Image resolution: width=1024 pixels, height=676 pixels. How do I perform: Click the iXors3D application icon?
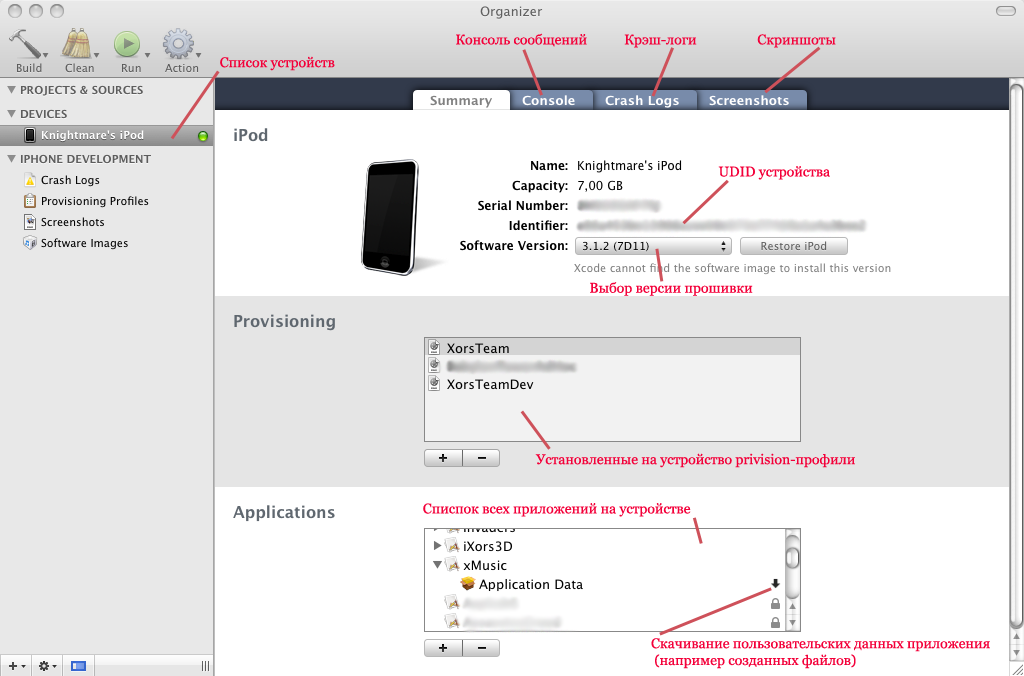(x=452, y=545)
